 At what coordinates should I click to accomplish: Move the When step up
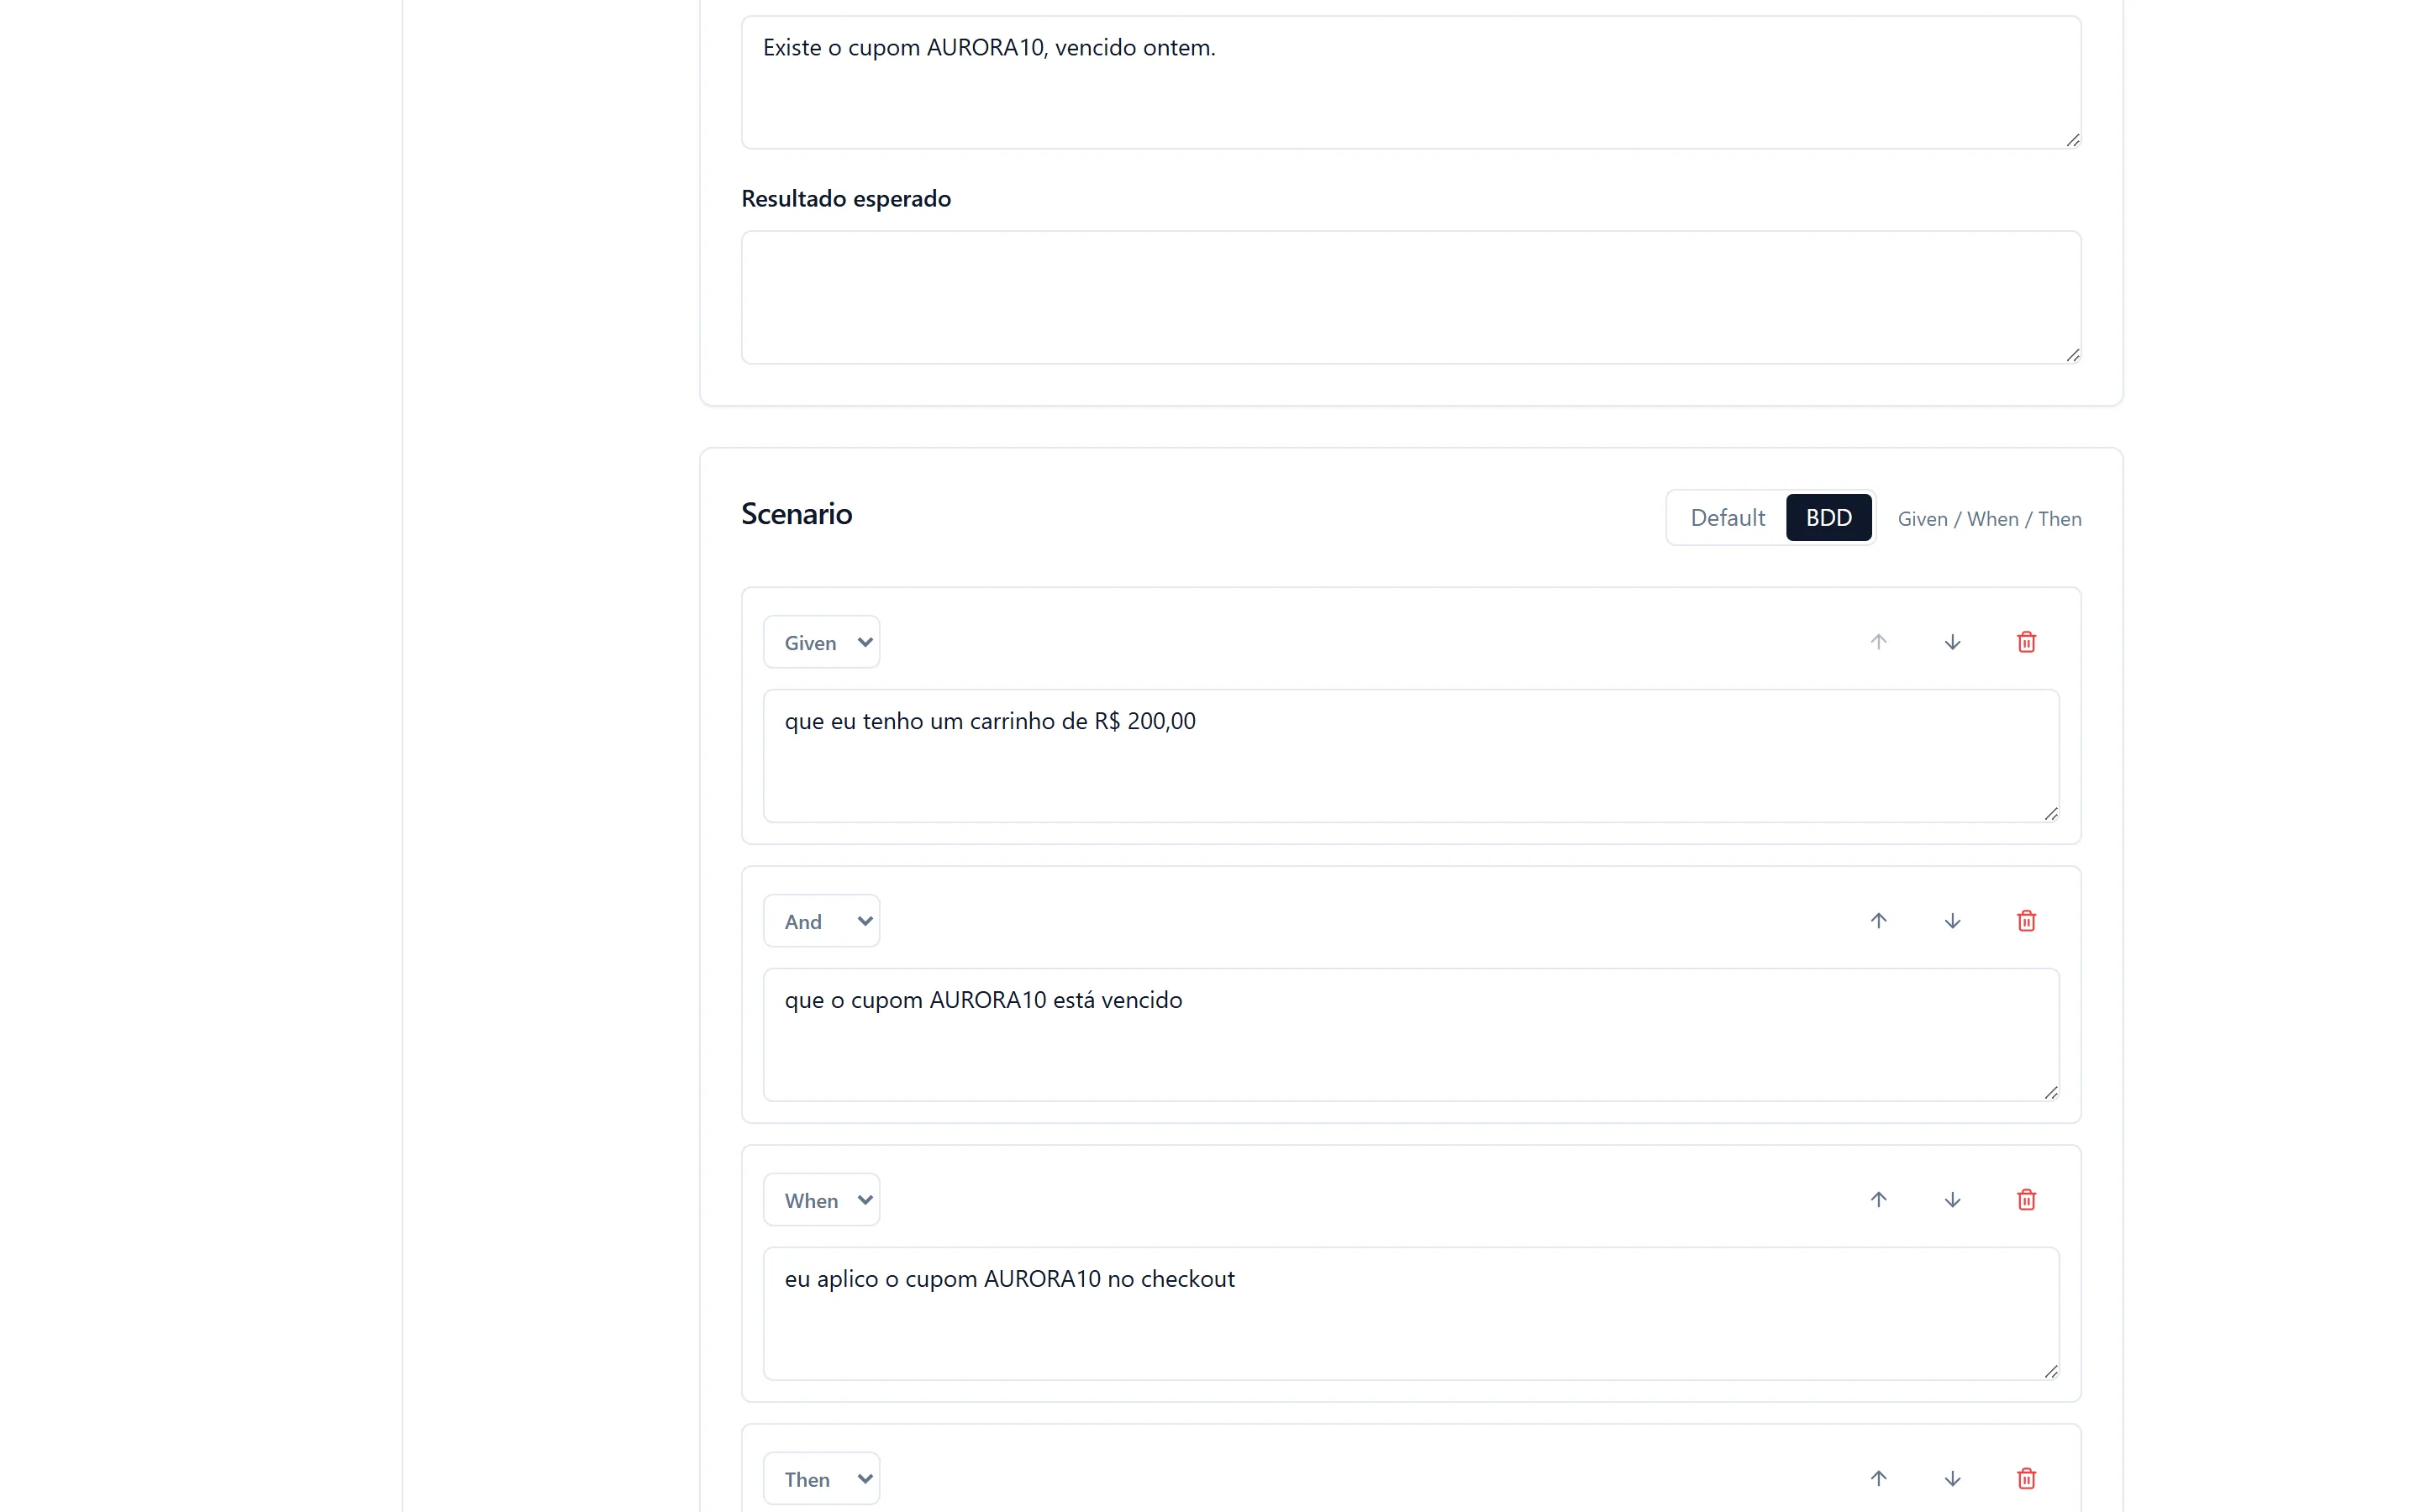tap(1878, 1200)
